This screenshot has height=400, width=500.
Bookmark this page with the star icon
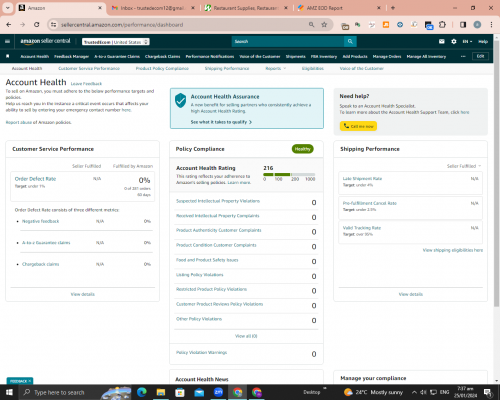coord(324,25)
